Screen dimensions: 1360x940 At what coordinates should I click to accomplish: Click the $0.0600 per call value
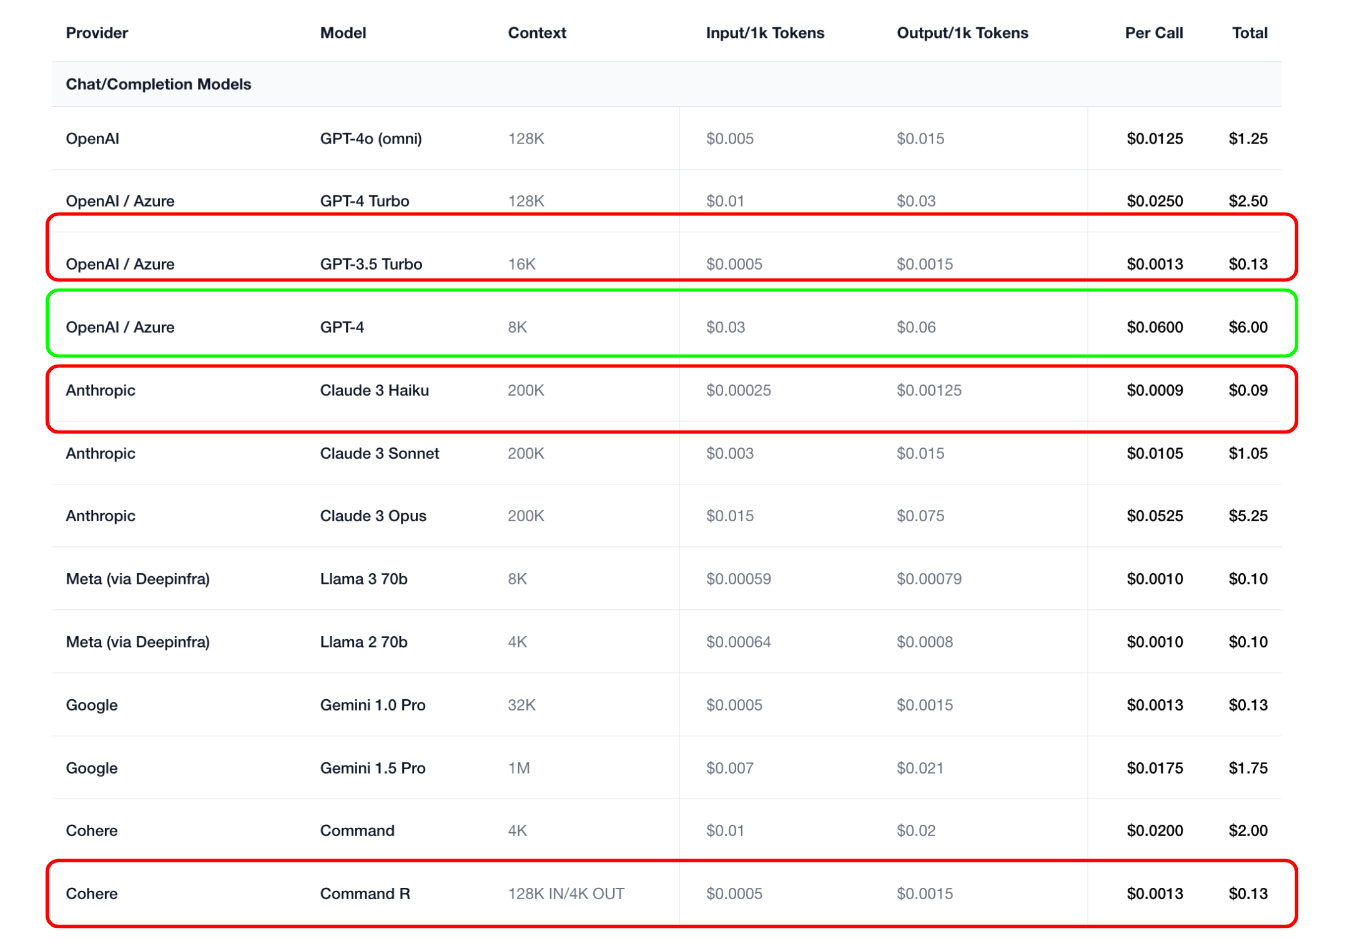coord(1155,327)
